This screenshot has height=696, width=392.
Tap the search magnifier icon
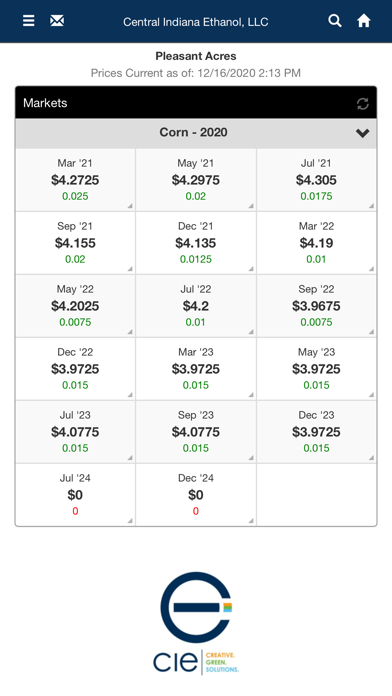click(x=335, y=20)
